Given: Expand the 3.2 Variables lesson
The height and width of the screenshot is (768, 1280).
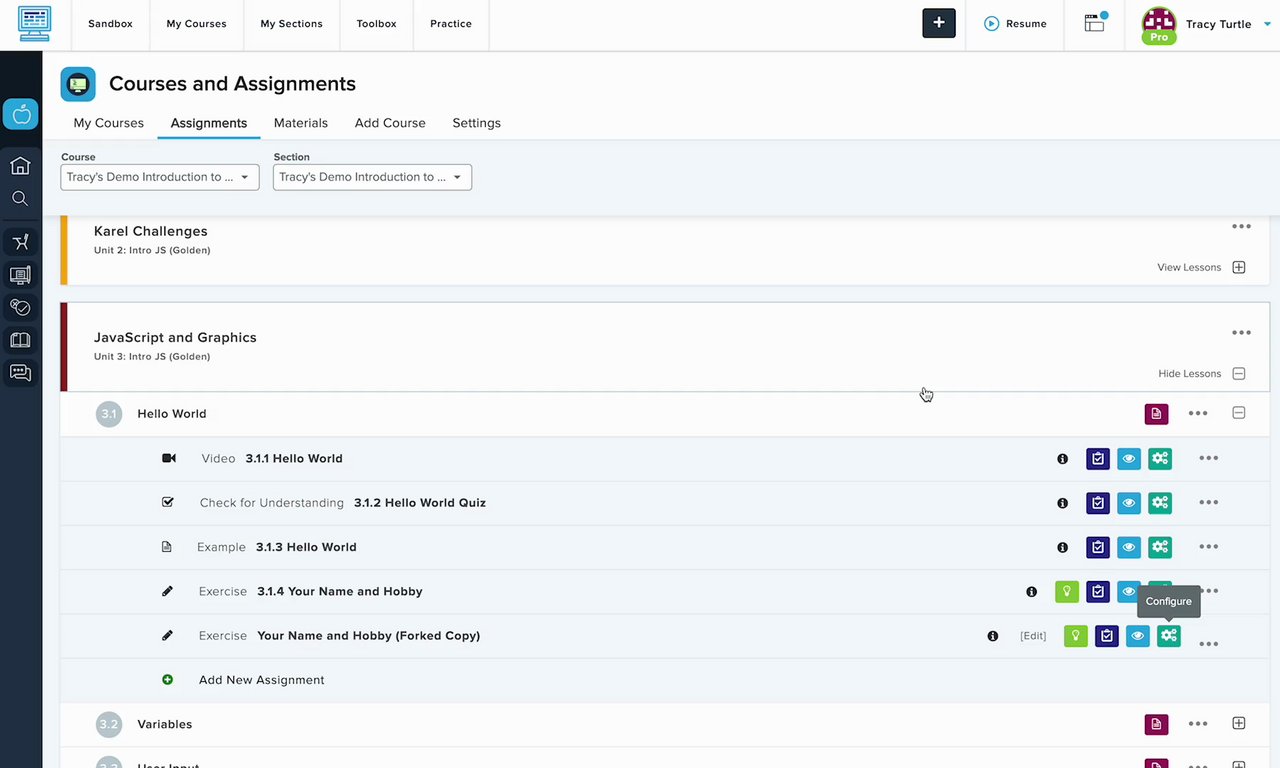Looking at the screenshot, I should pos(1239,724).
